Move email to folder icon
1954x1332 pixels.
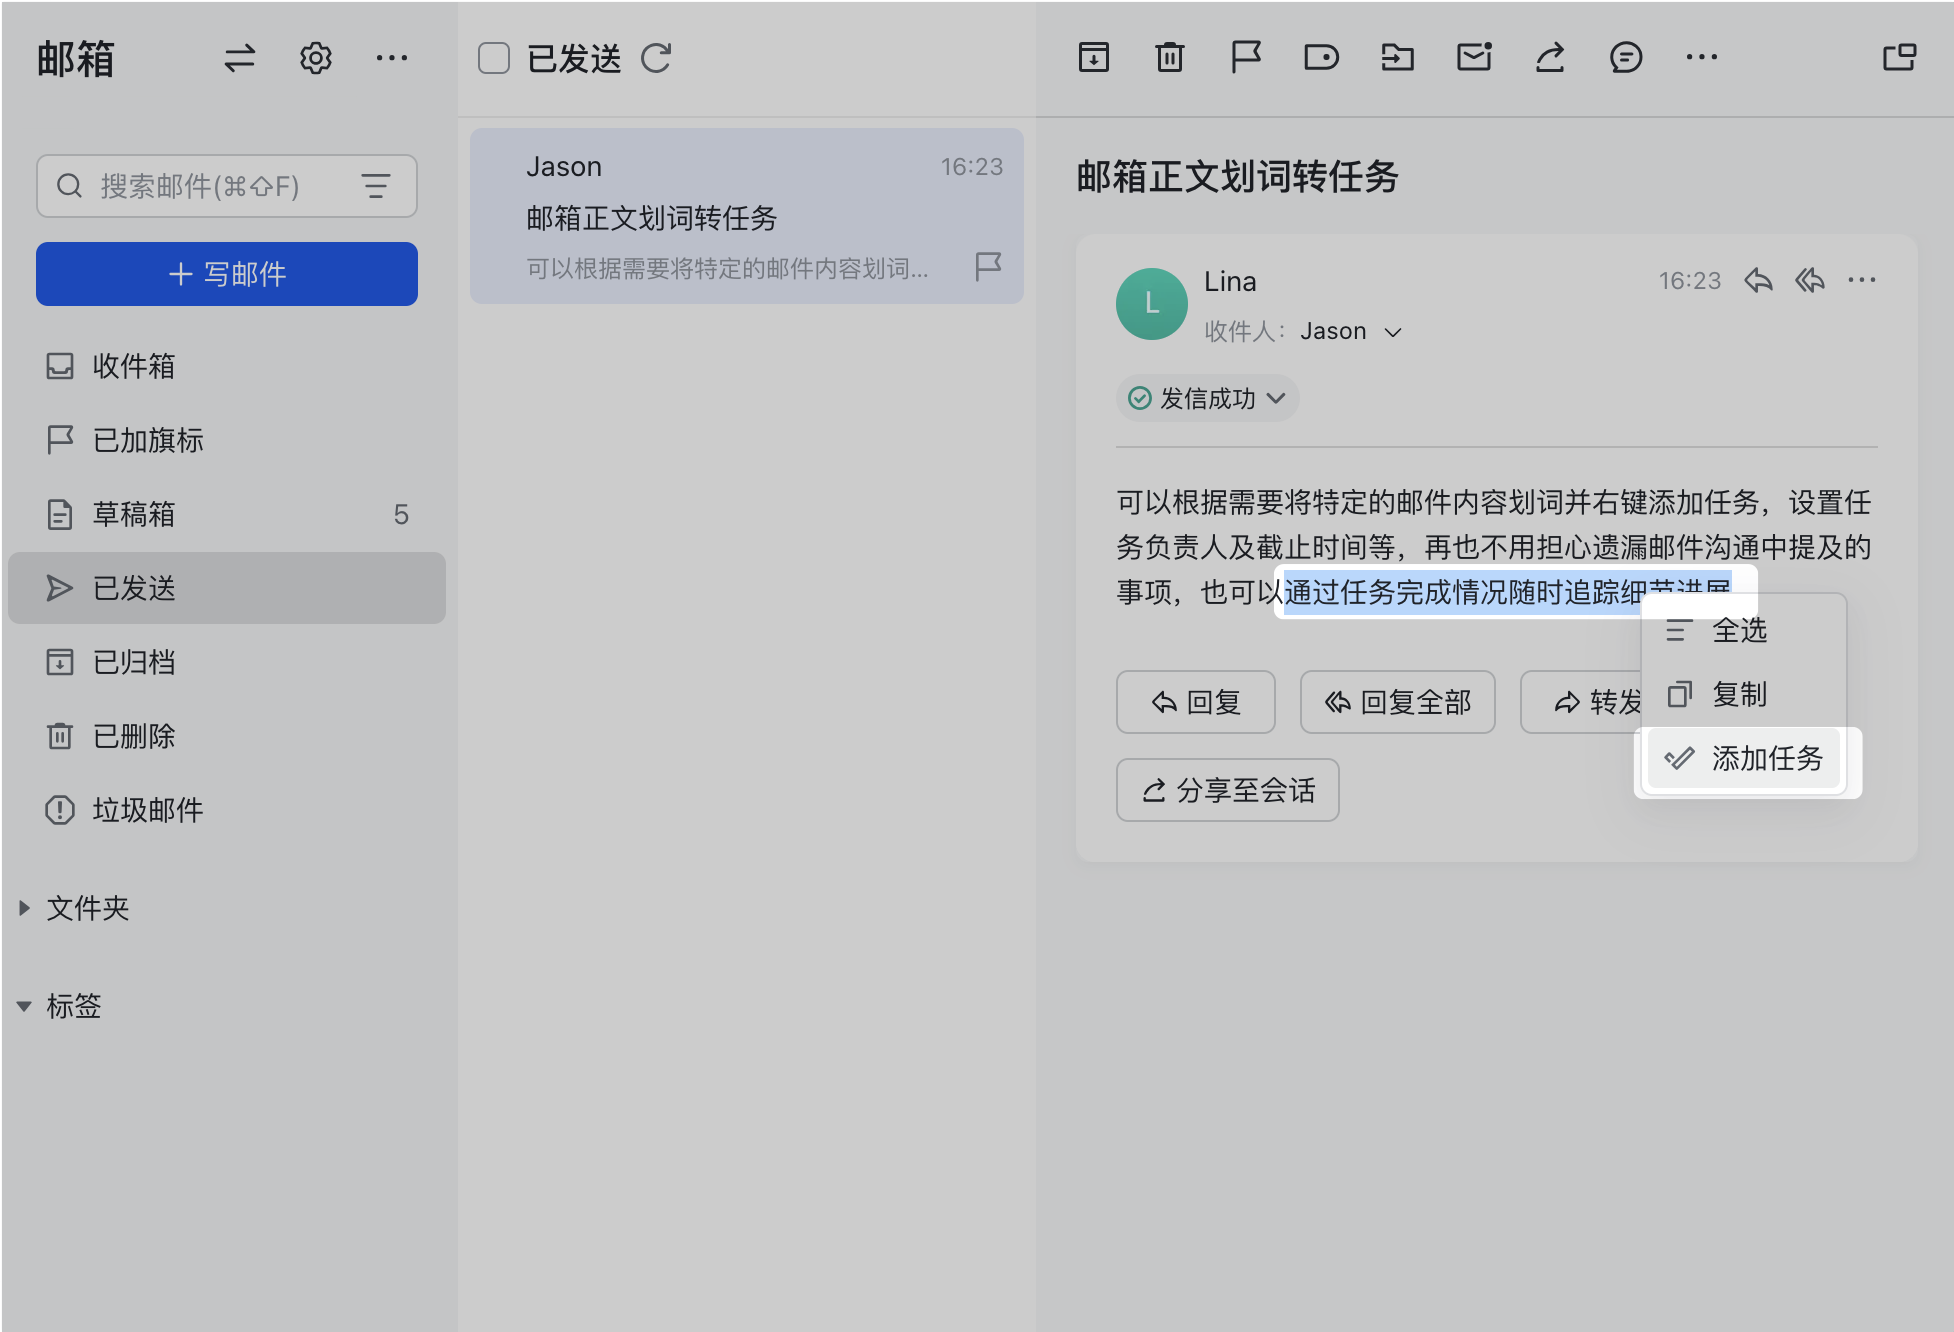[x=1398, y=58]
